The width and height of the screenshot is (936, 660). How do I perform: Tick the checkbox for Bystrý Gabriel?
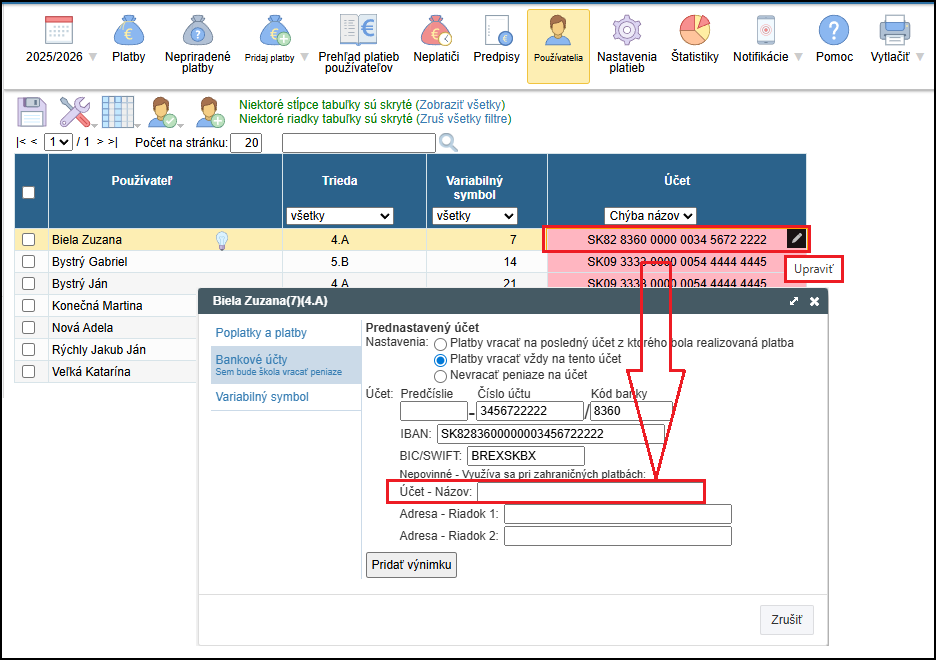coord(29,262)
